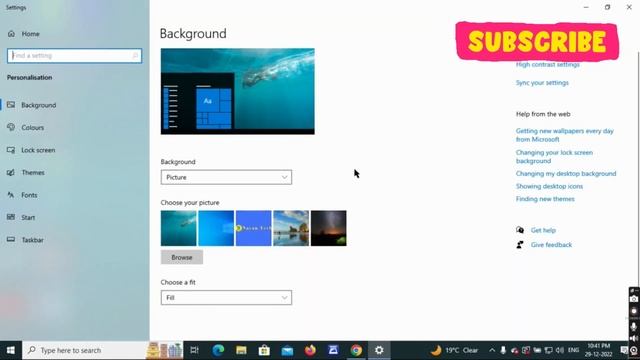Image resolution: width=640 pixels, height=360 pixels.
Task: Select the blue Windows logo picture thumbnail
Action: [216, 228]
